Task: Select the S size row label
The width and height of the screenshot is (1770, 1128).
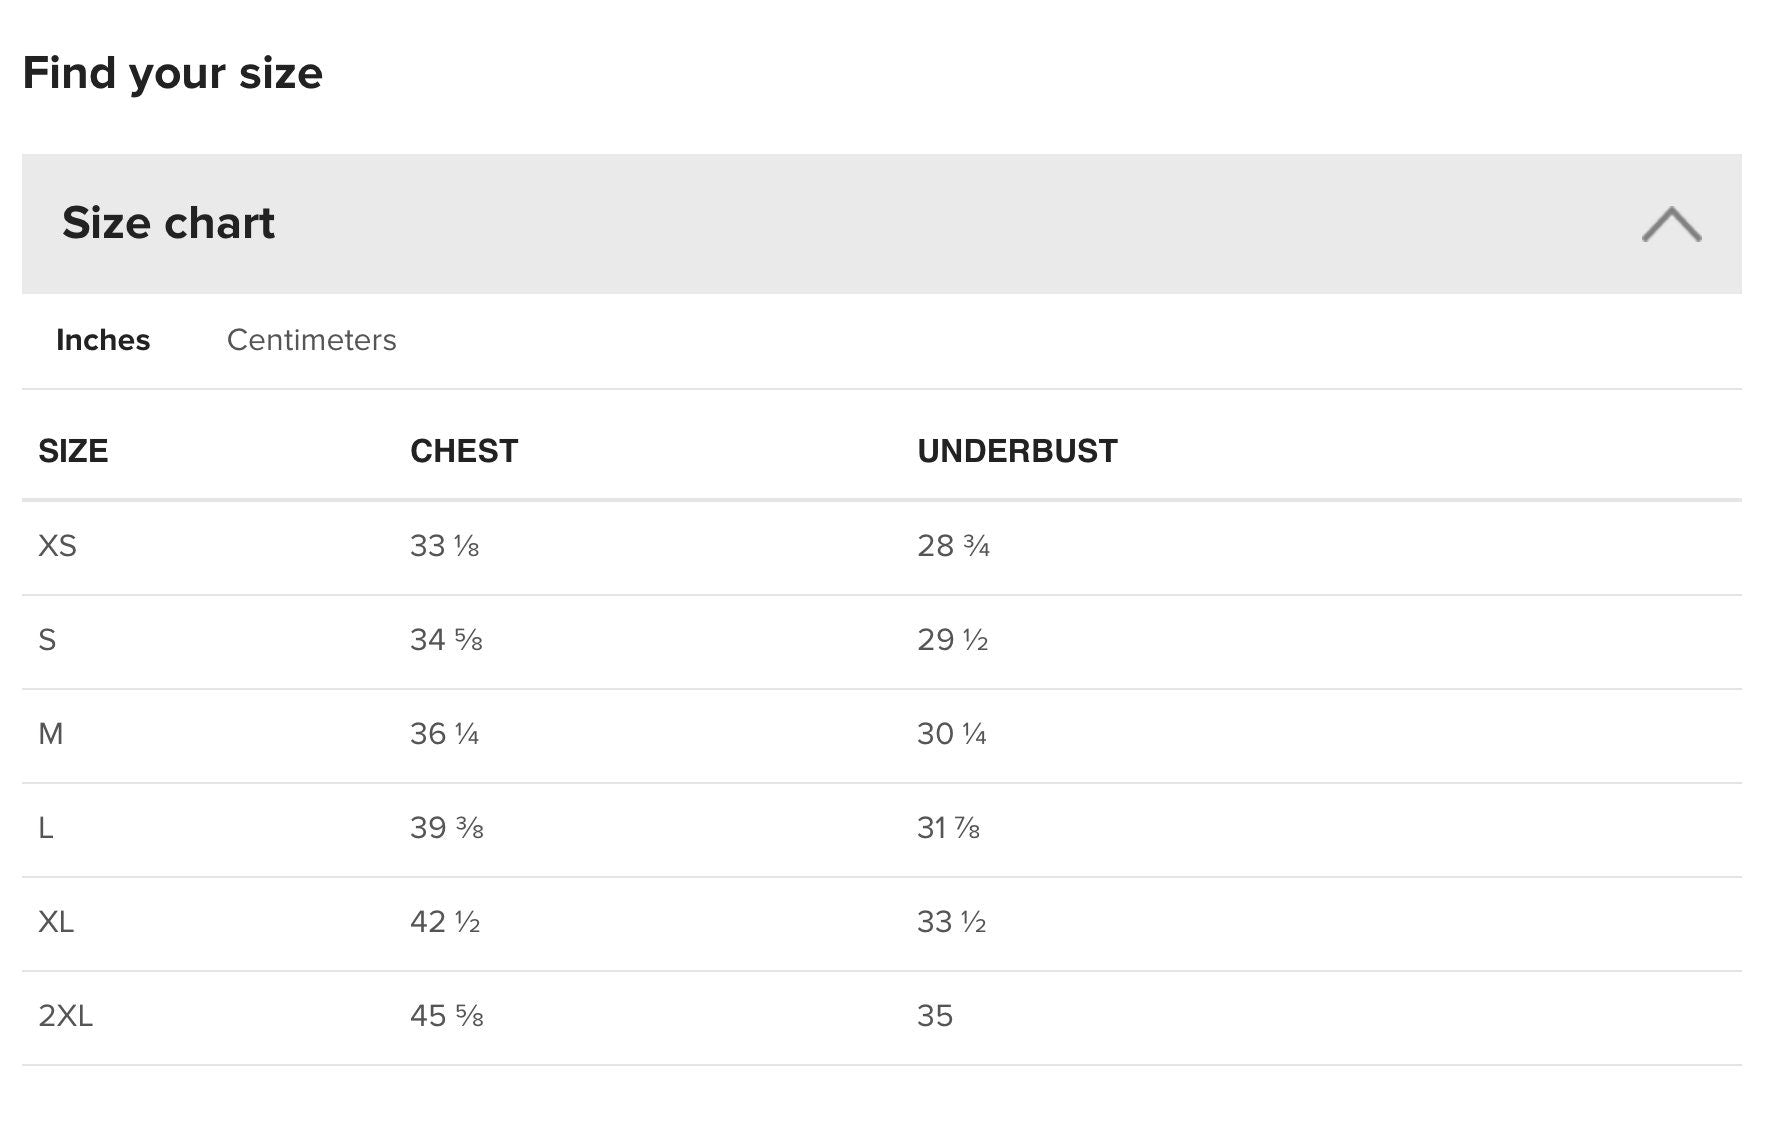Action: tap(47, 640)
